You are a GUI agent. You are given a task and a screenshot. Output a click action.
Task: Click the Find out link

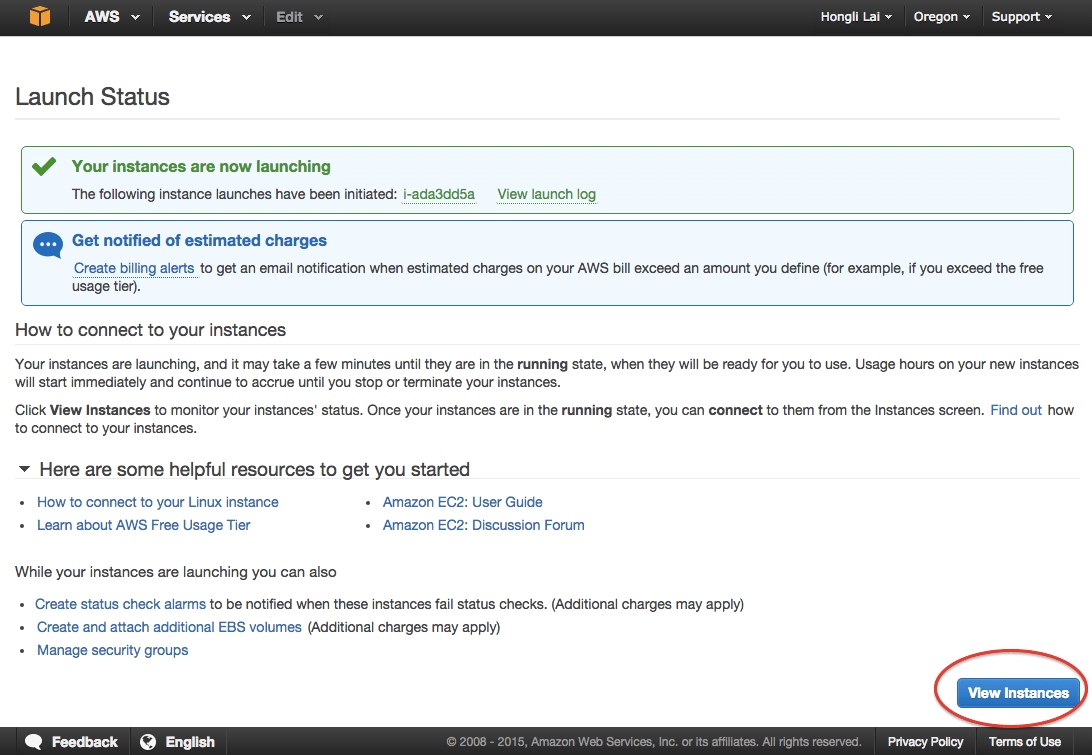1016,410
